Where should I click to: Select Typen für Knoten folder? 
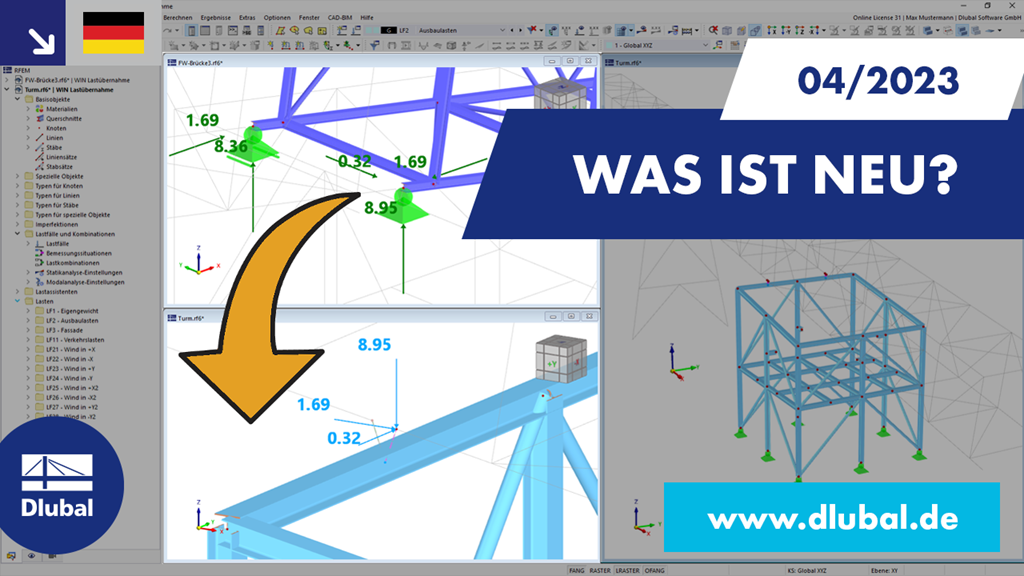(x=59, y=186)
